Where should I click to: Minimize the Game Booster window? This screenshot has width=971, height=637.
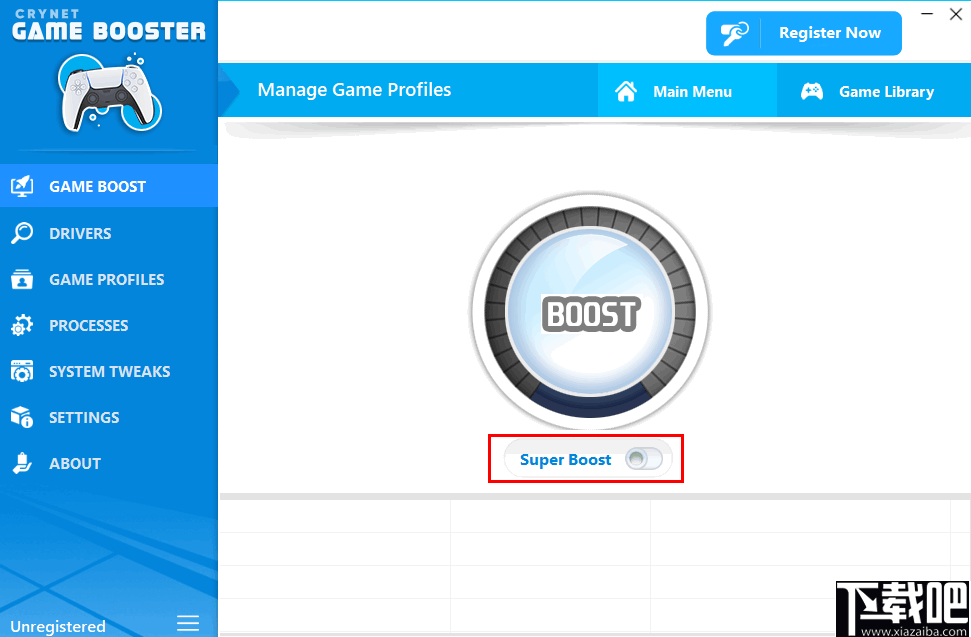(x=927, y=14)
